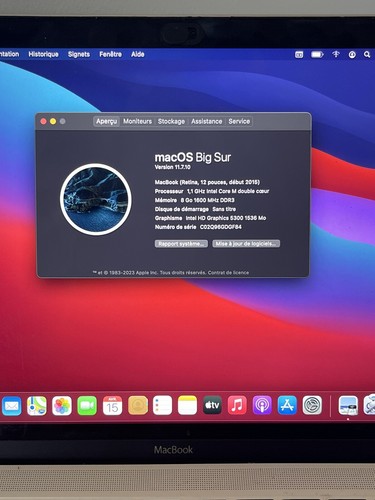The height and width of the screenshot is (500, 375).
Task: Open the keyboard input source menu icon
Action: coord(299,55)
